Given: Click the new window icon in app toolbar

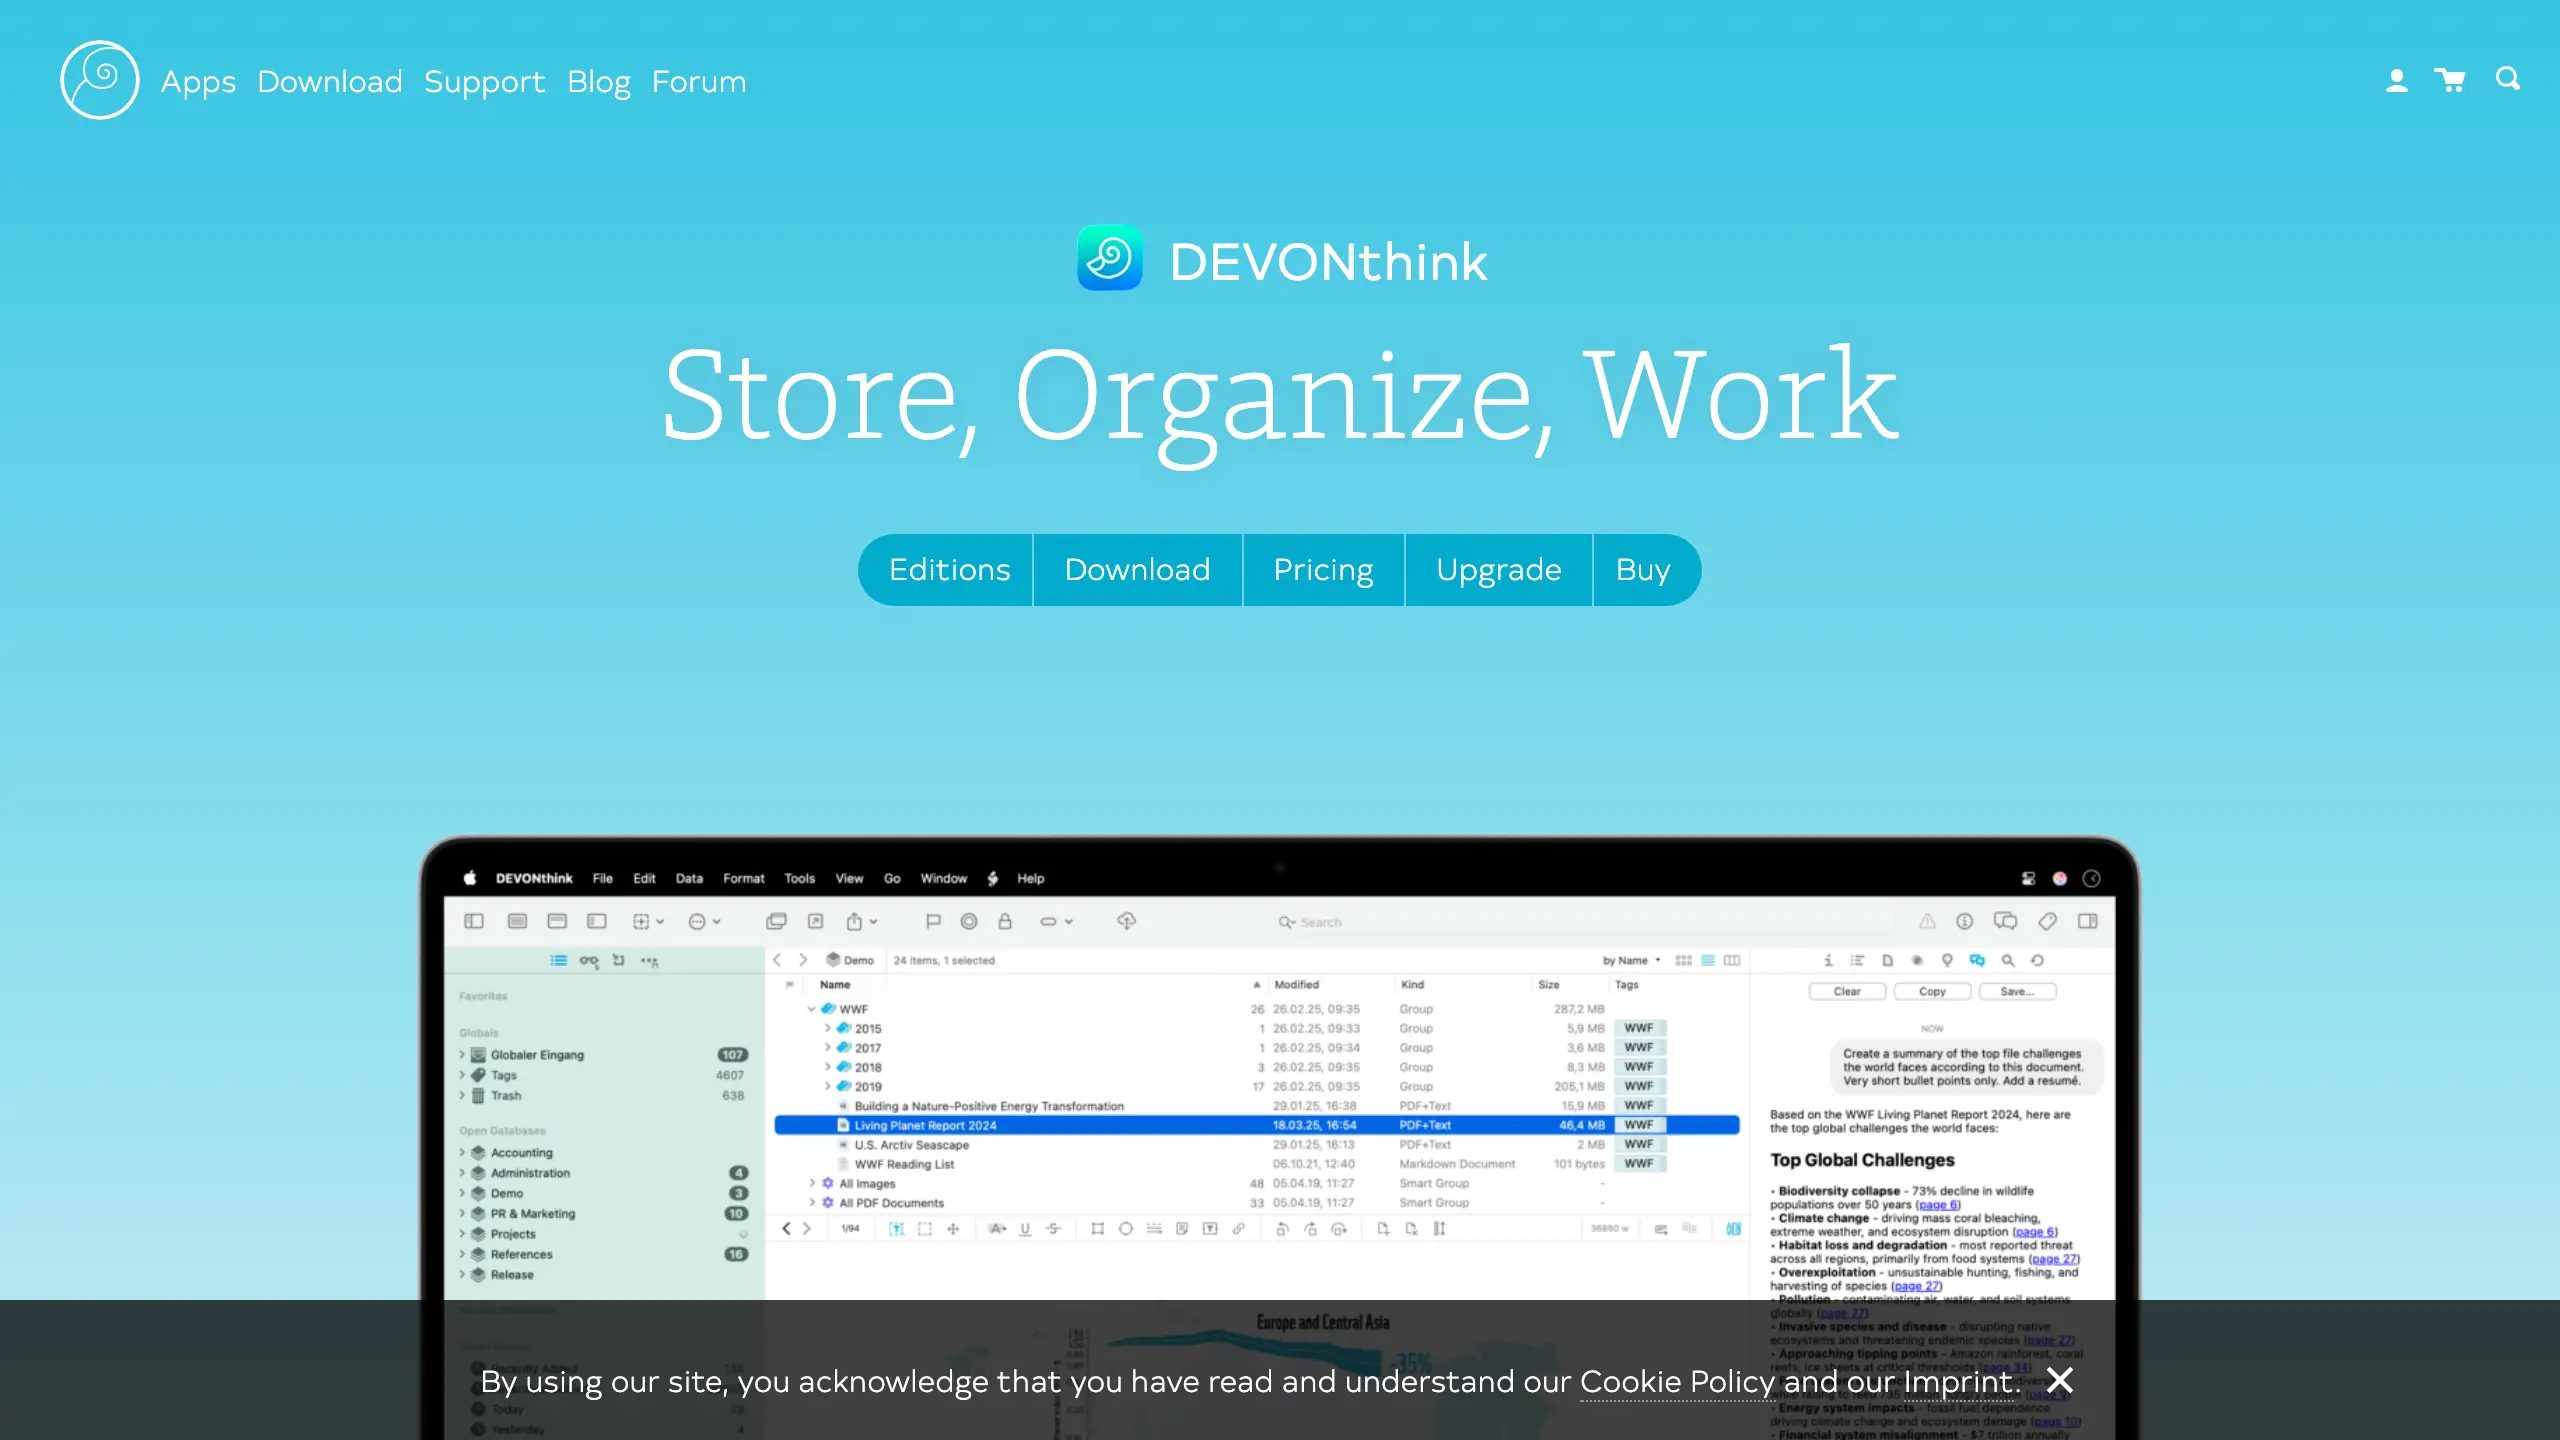Looking at the screenshot, I should tap(776, 921).
